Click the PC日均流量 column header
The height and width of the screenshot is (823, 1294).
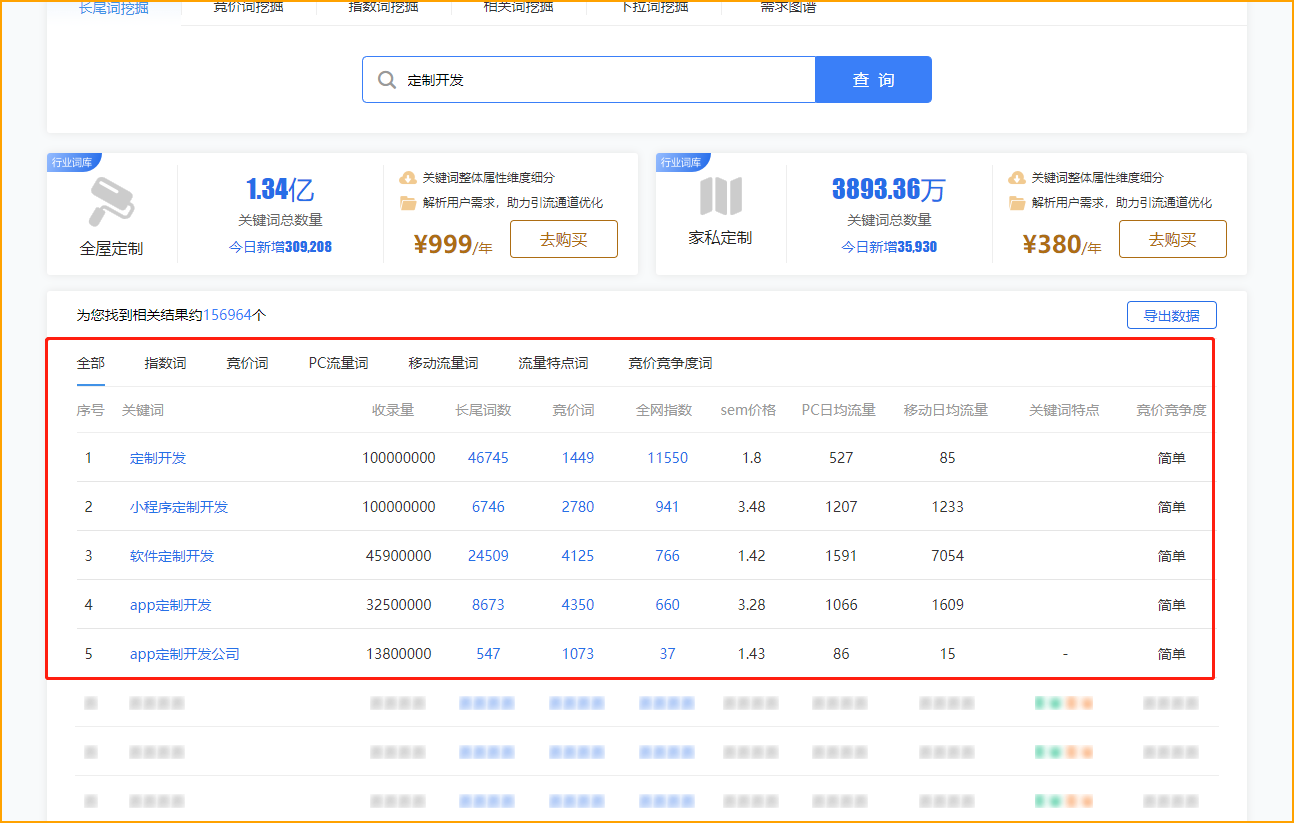coord(839,410)
